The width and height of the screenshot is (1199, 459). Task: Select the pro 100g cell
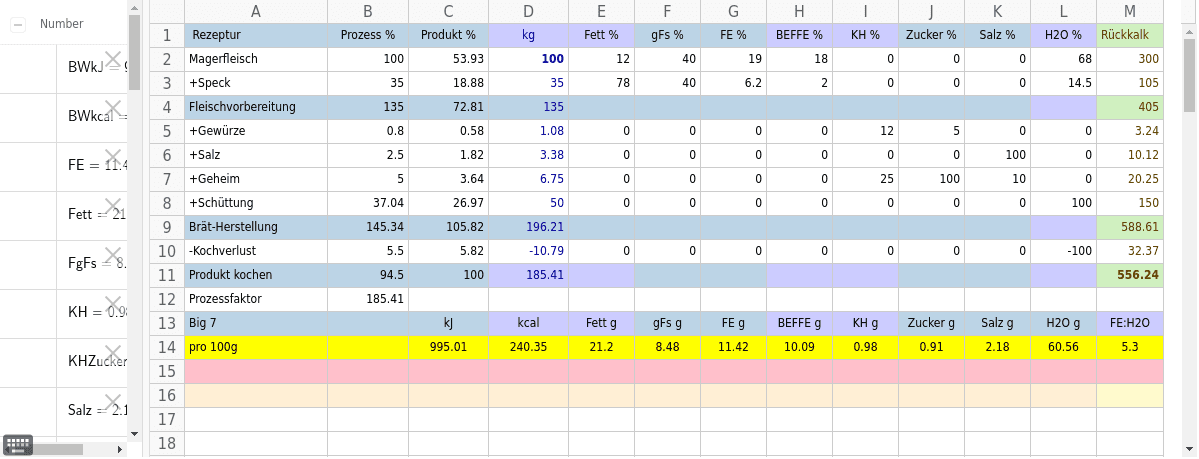click(255, 347)
